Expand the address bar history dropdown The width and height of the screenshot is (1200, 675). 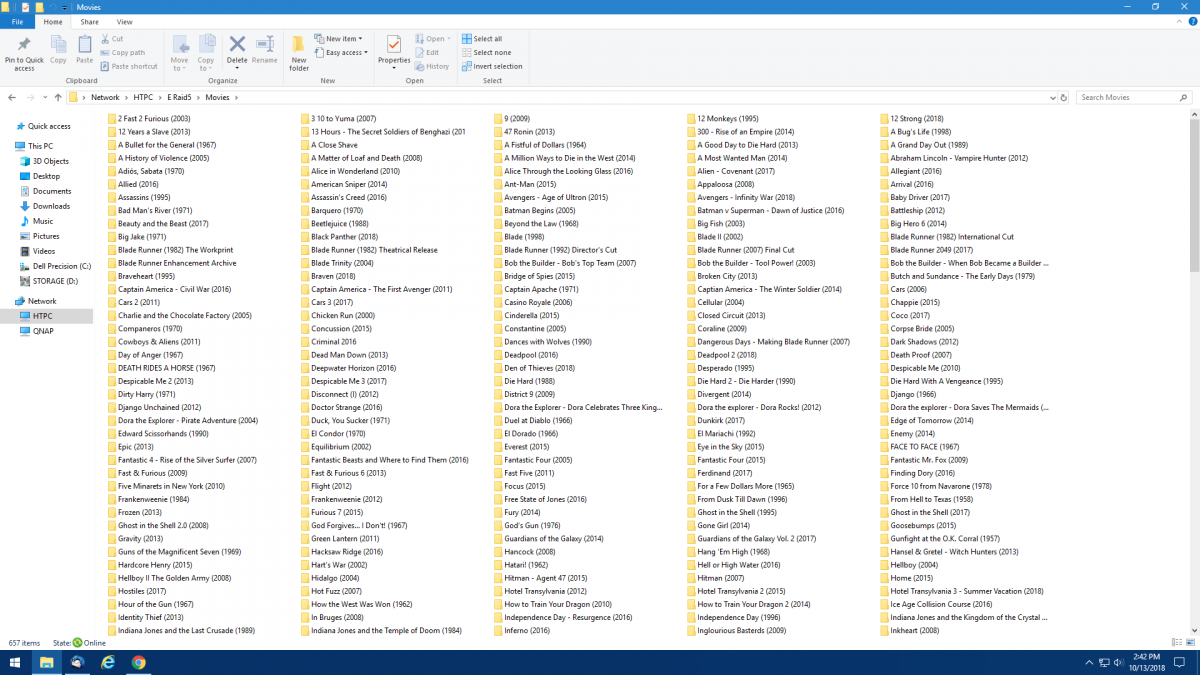[1053, 98]
